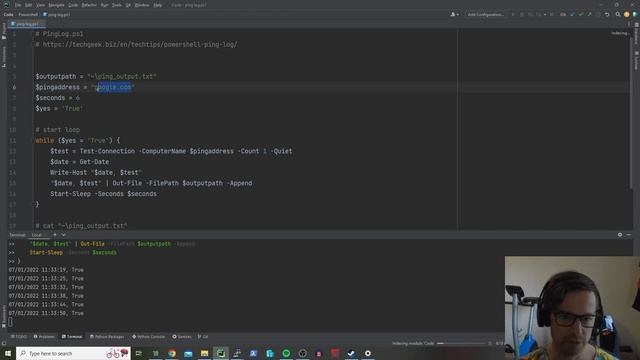Open the Problems tool window tab
The height and width of the screenshot is (360, 640).
point(44,337)
